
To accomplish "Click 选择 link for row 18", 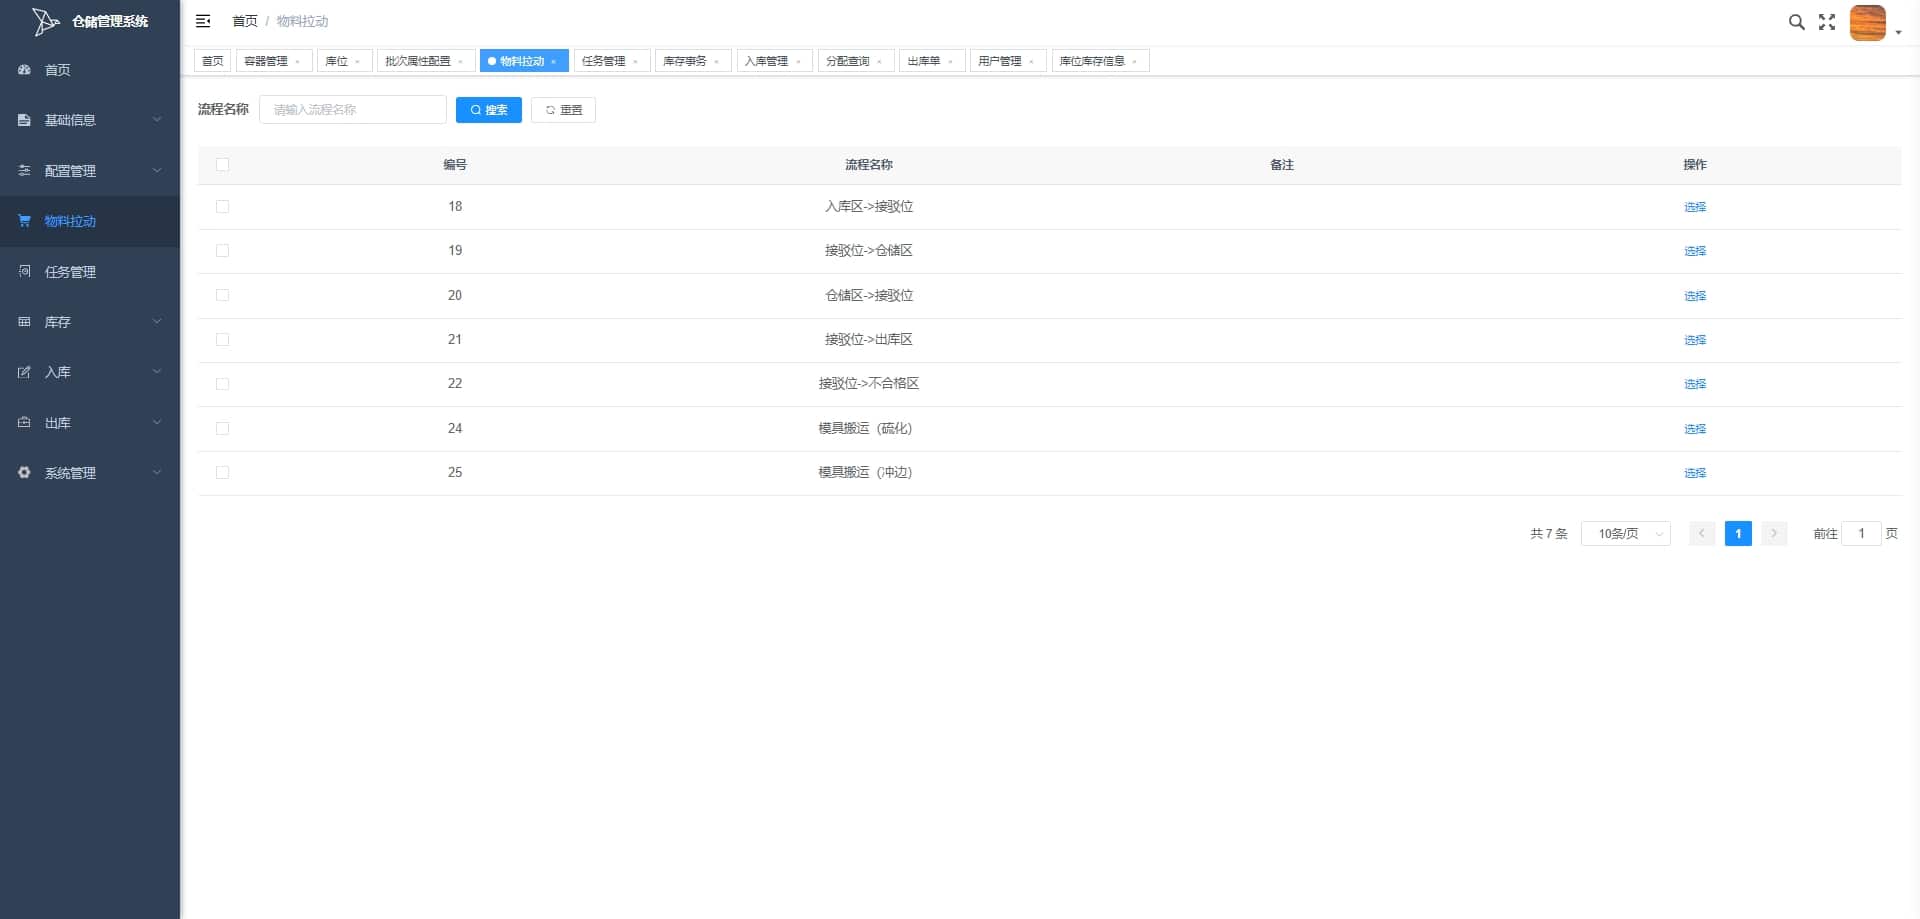I will 1695,207.
